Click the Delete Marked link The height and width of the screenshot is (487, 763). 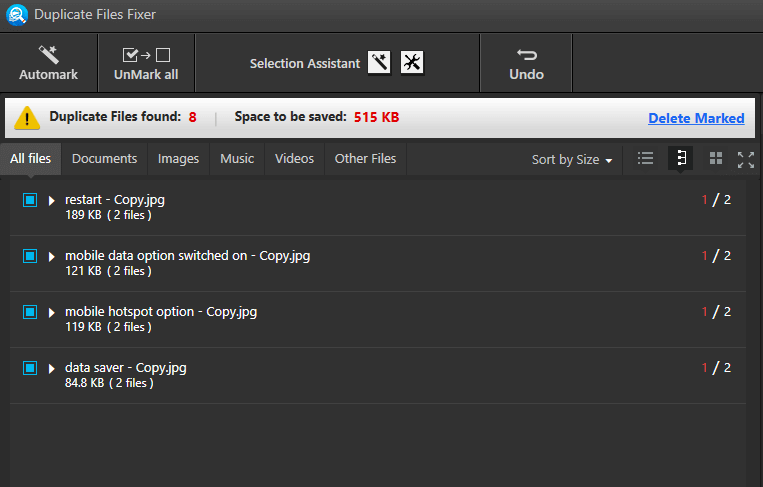coord(696,118)
